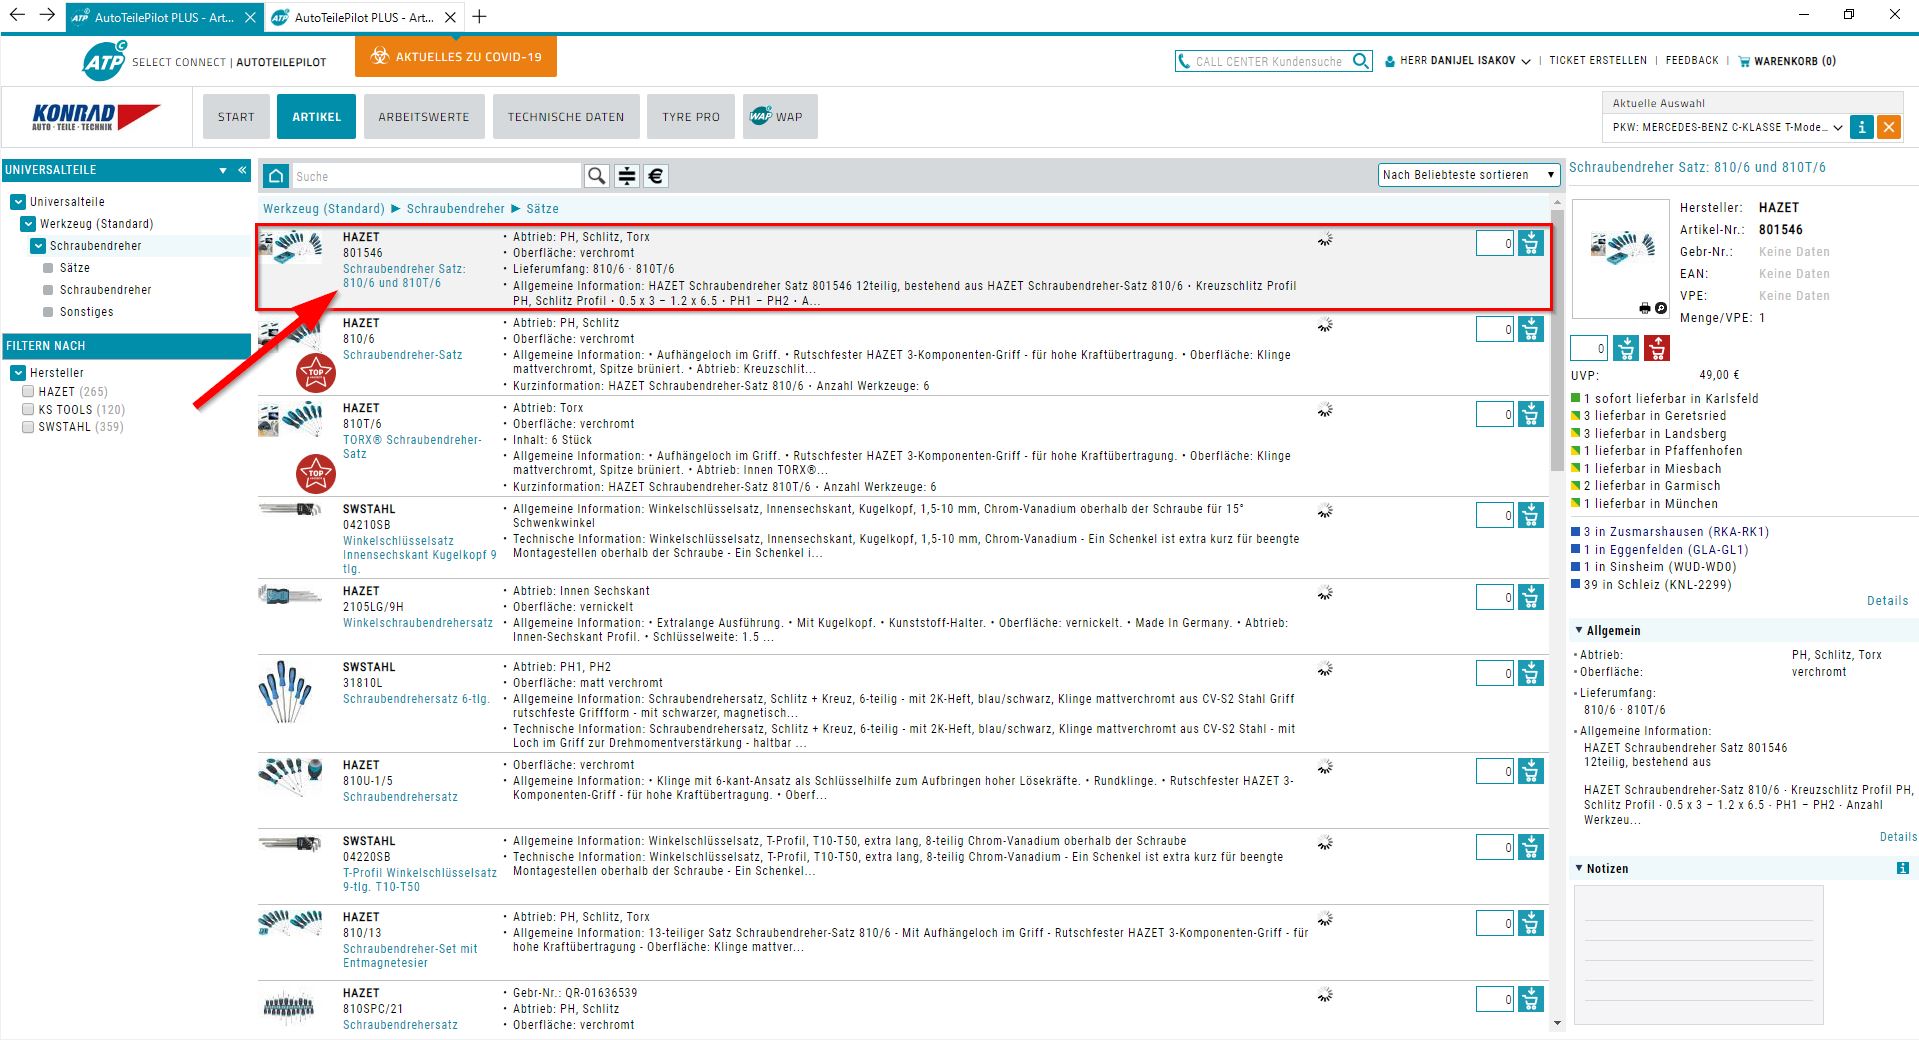1919x1040 pixels.
Task: Click the scrollbar down arrow of article list
Action: click(1556, 1024)
